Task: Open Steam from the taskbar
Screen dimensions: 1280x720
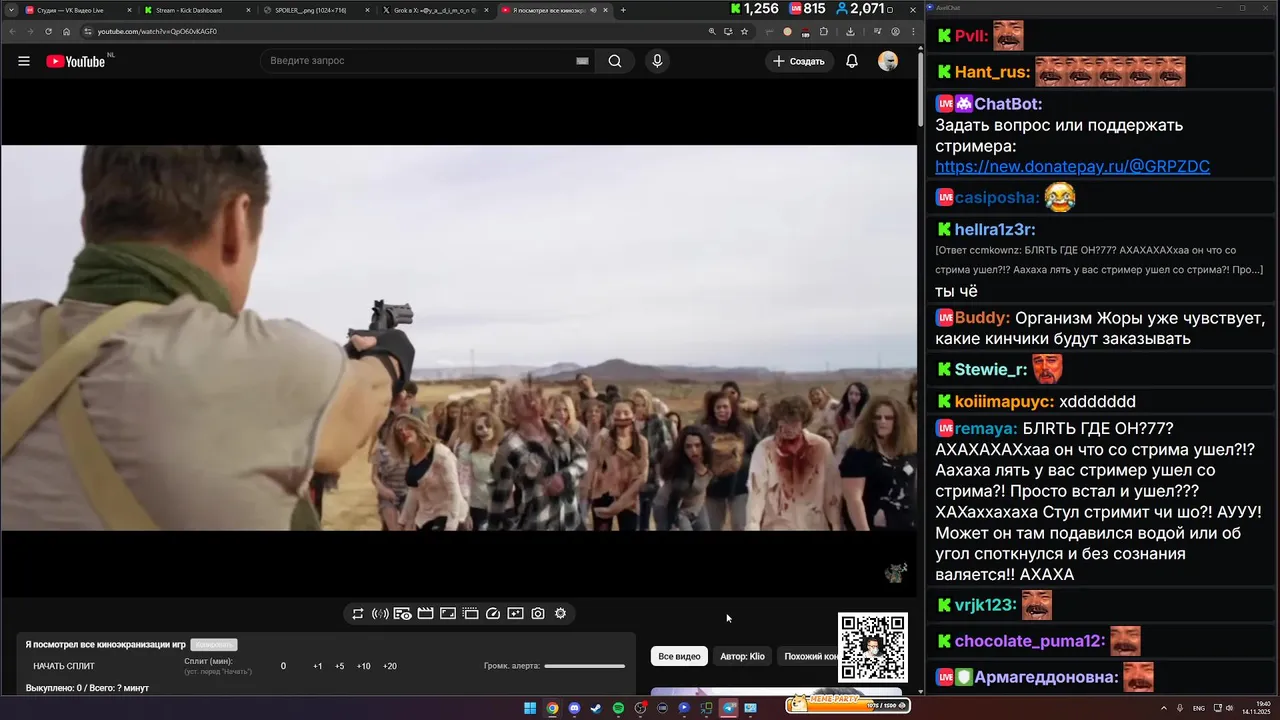Action: coord(596,708)
